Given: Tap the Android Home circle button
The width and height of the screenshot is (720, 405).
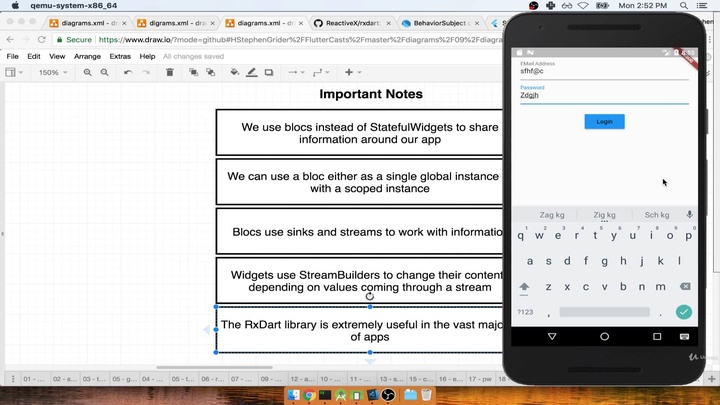Looking at the screenshot, I should tap(603, 338).
